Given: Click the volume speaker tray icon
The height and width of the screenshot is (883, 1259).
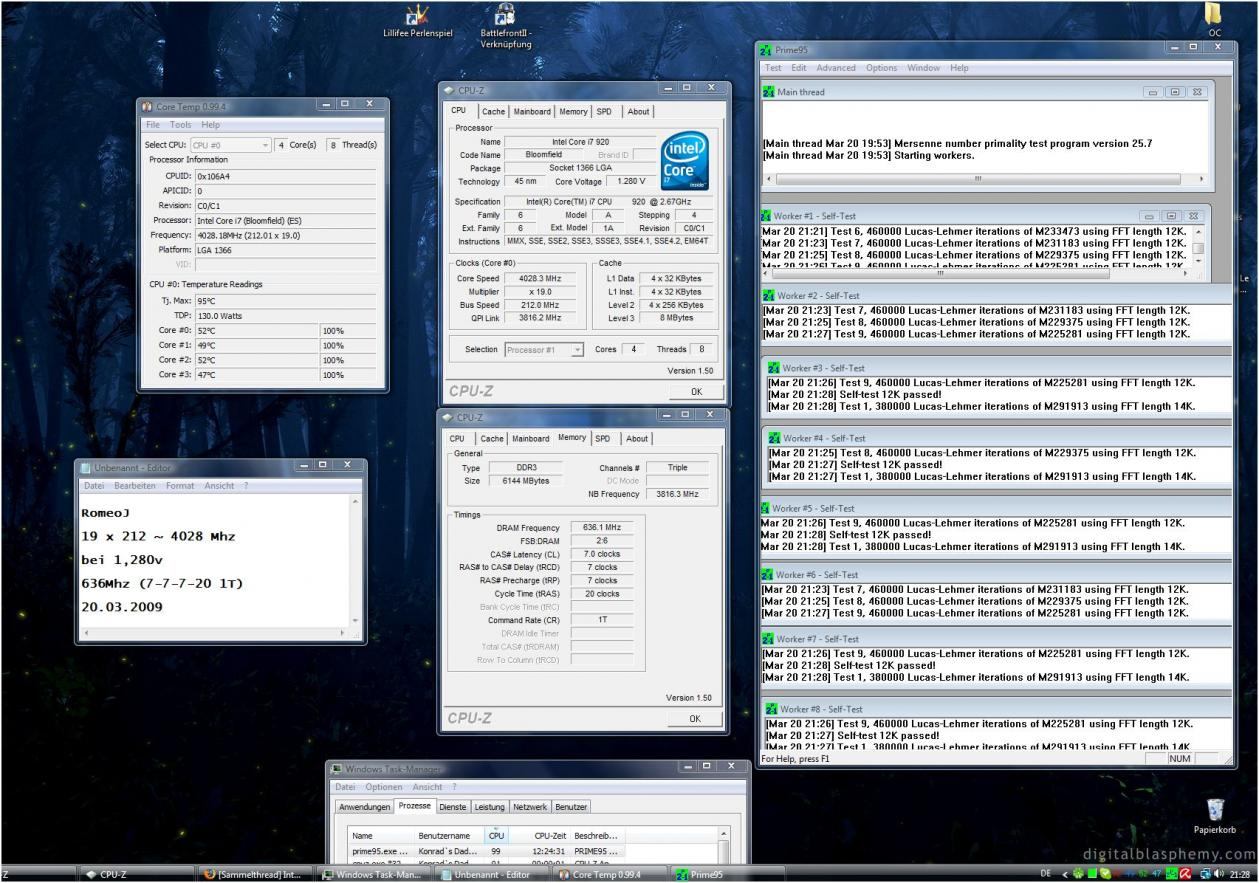Looking at the screenshot, I should [x=1220, y=874].
